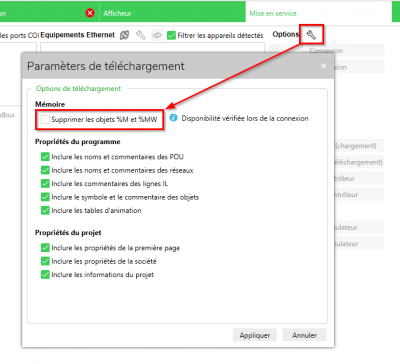Toggle Inclure les propriétés de la société

(x=45, y=261)
